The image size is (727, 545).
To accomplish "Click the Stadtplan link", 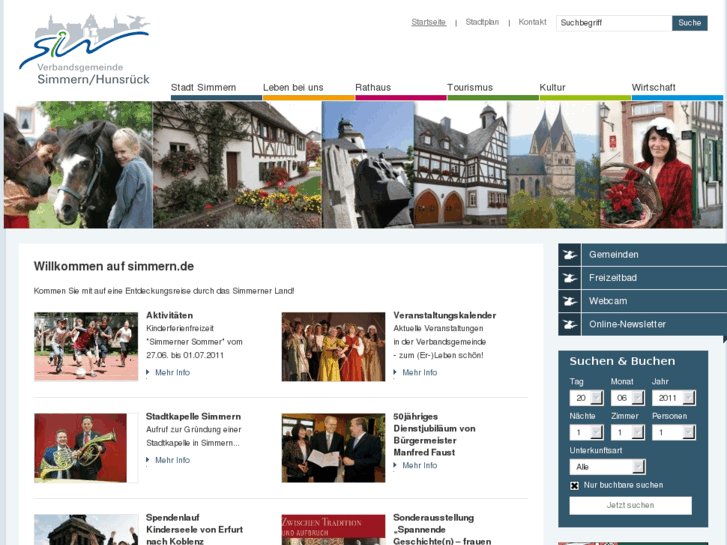I will click(x=482, y=22).
